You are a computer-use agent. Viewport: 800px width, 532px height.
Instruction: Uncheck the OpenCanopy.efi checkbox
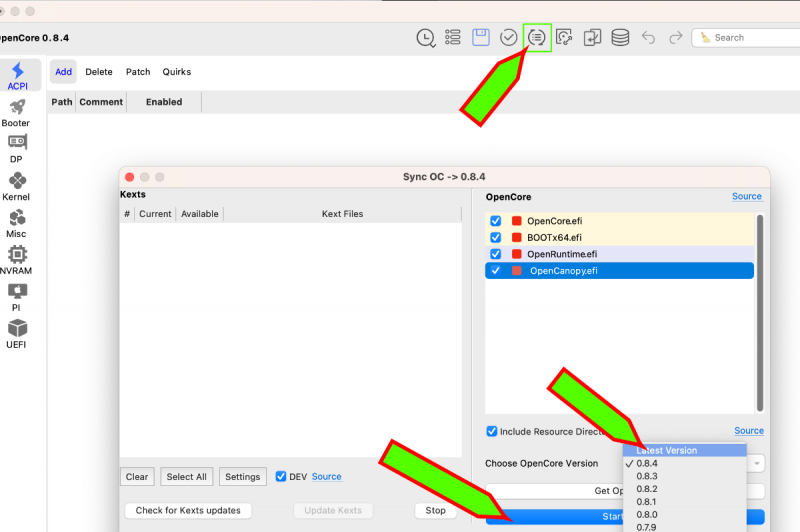(x=495, y=270)
